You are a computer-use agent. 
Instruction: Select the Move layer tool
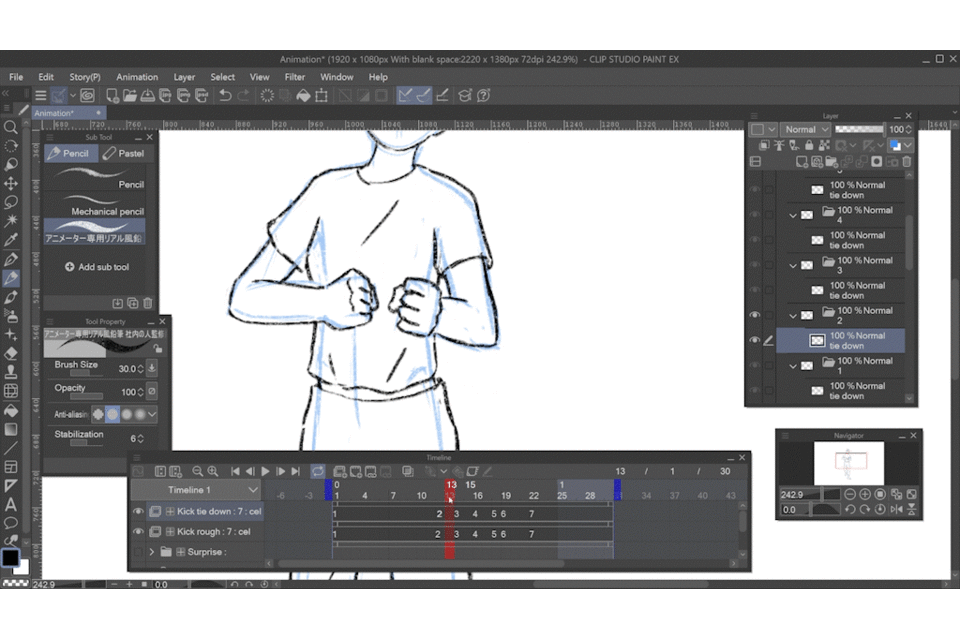click(x=11, y=184)
